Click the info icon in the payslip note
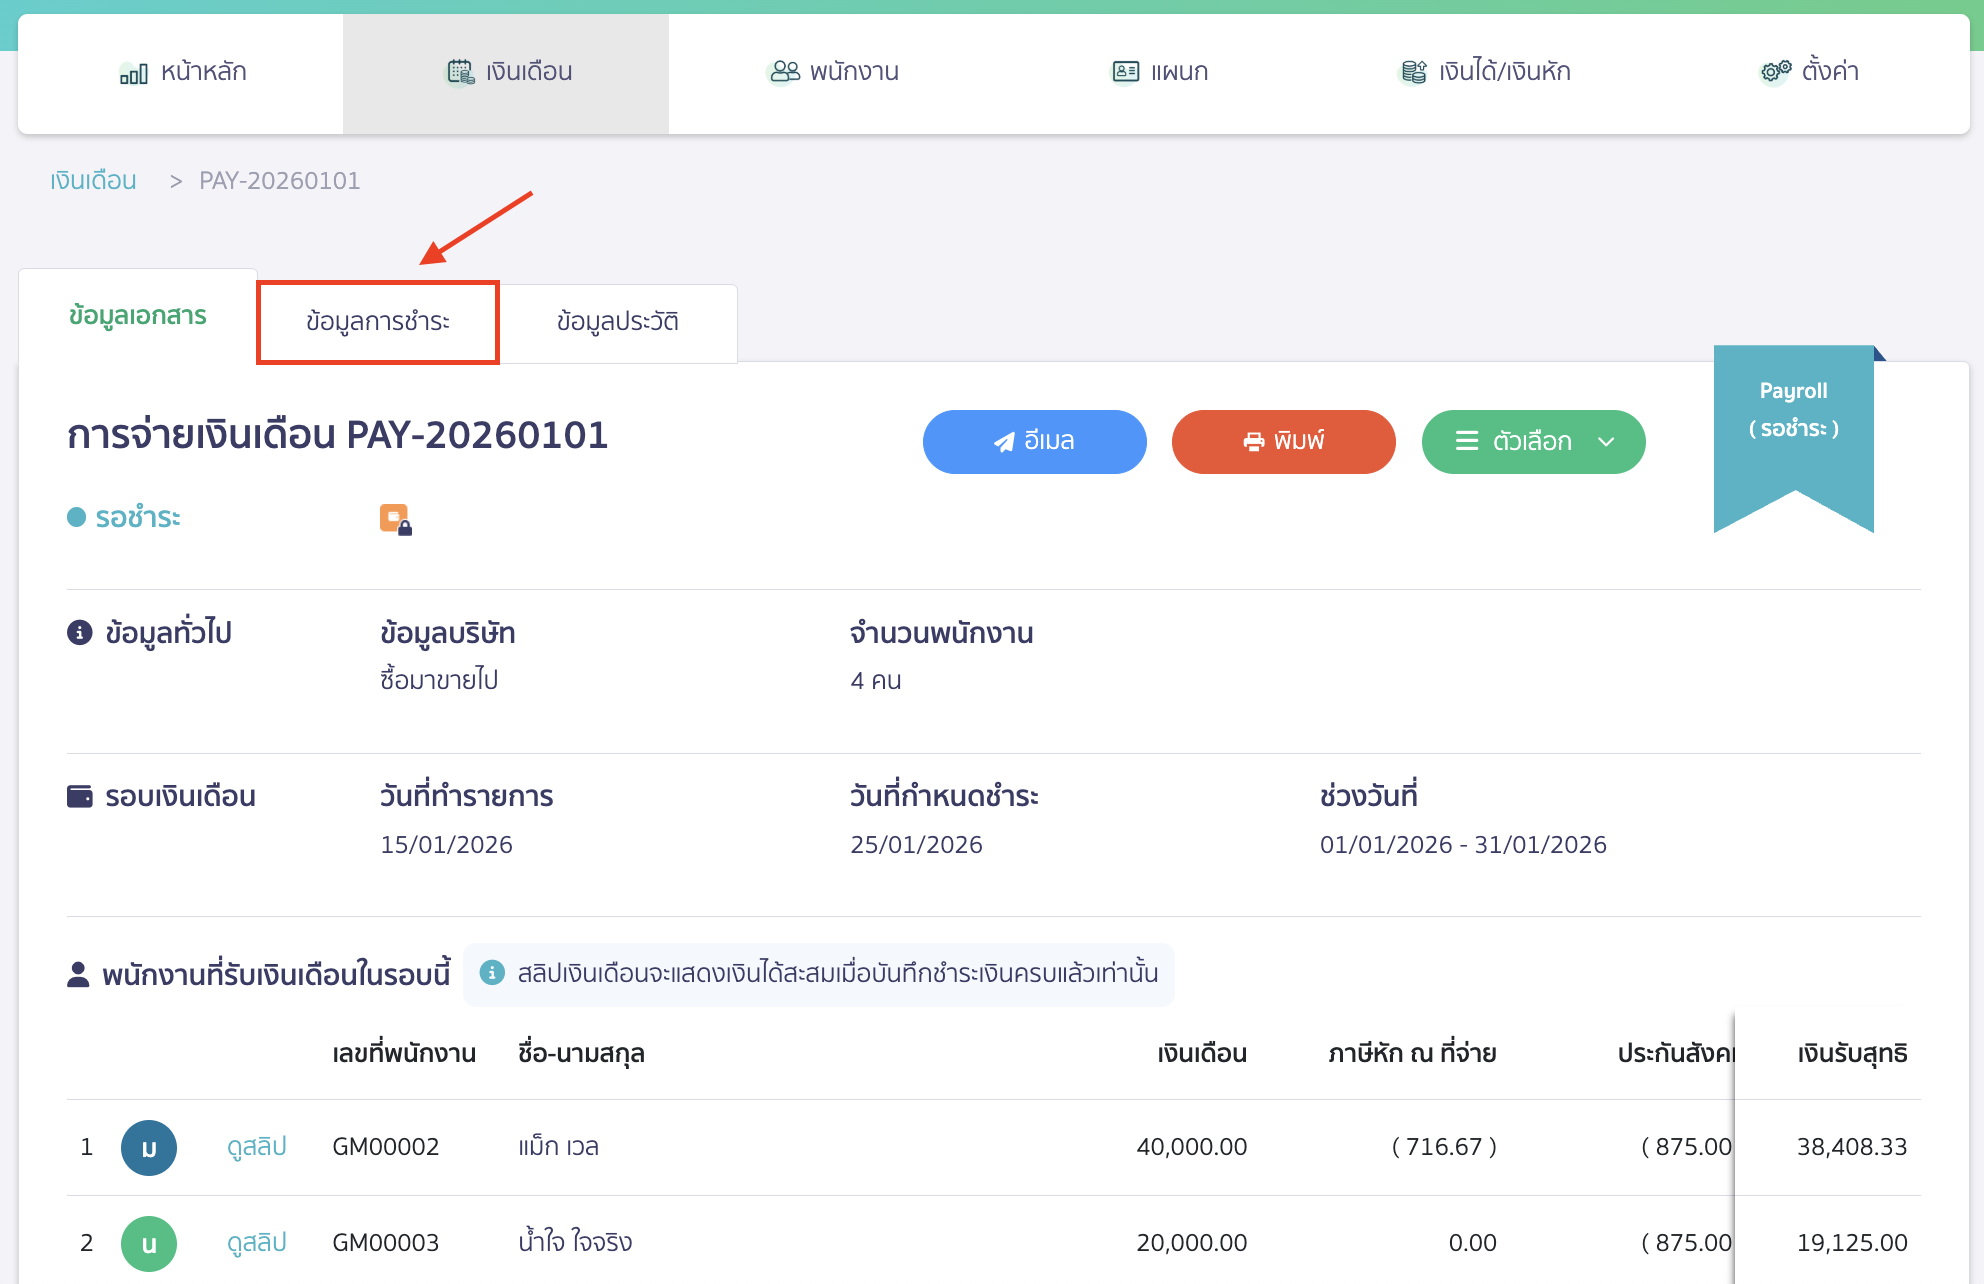 (x=492, y=972)
